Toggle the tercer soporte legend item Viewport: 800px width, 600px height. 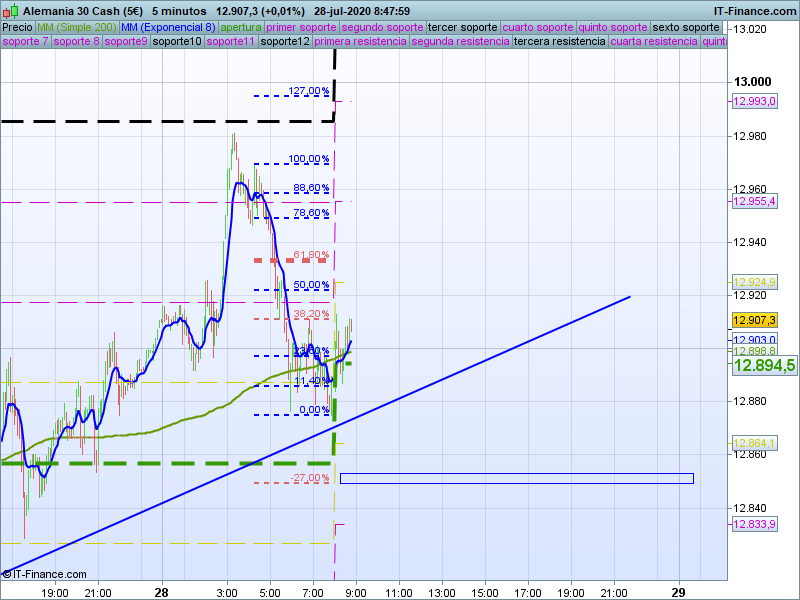click(462, 28)
